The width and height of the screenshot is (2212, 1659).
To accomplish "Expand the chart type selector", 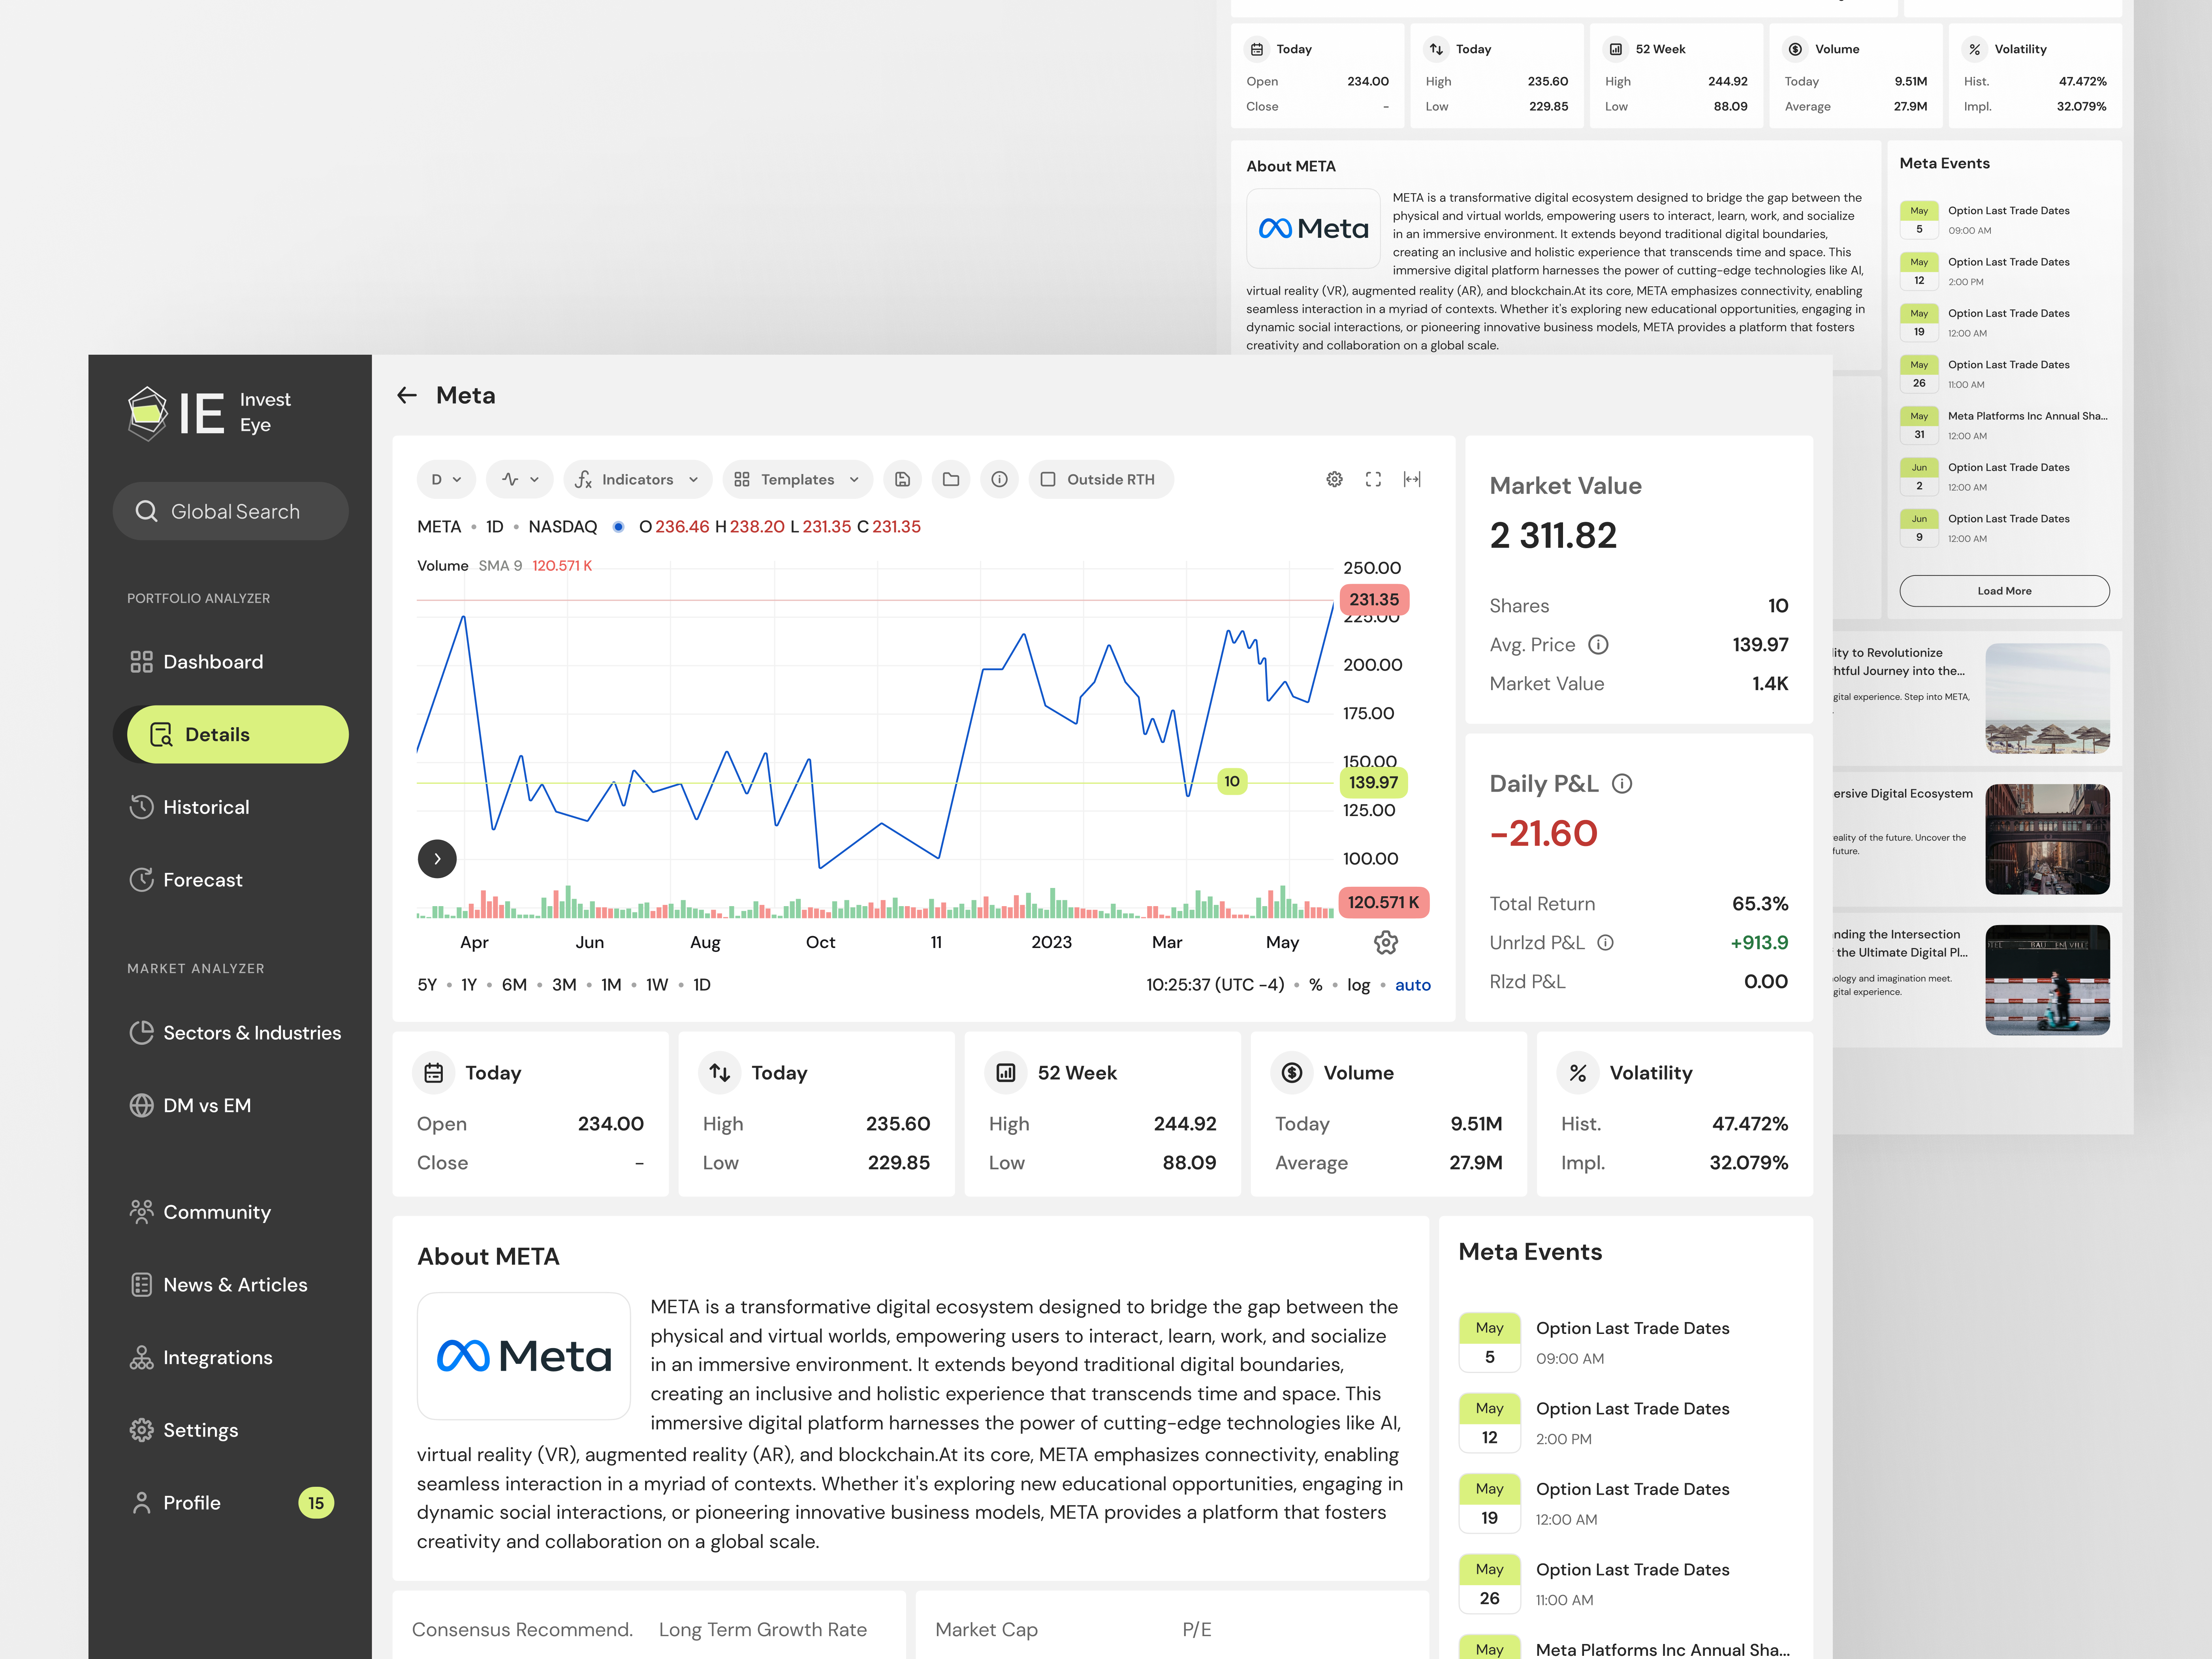I will [x=519, y=479].
